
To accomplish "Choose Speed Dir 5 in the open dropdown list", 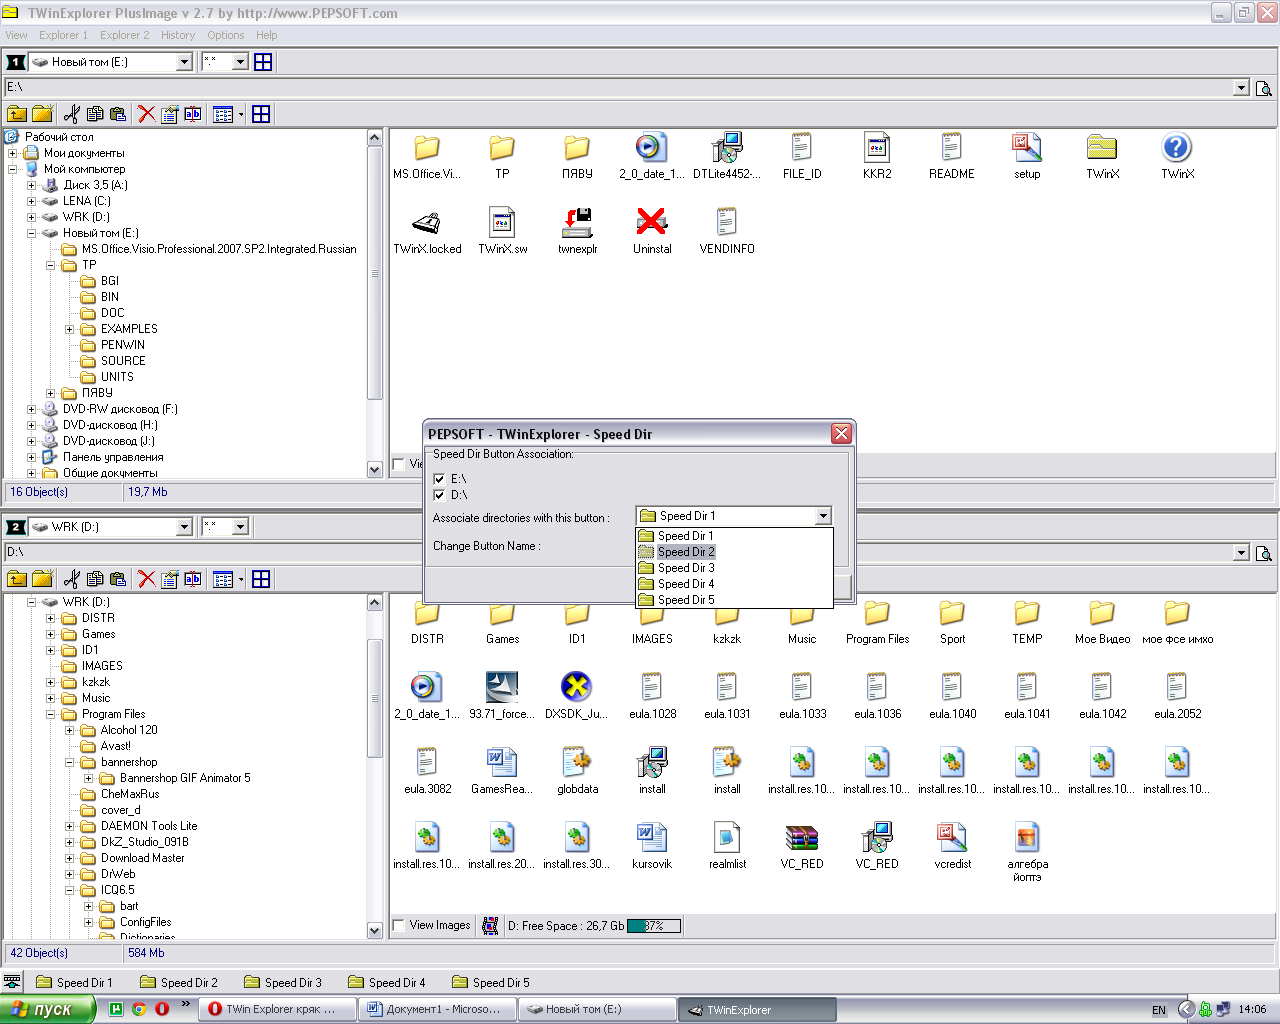I will pos(735,600).
